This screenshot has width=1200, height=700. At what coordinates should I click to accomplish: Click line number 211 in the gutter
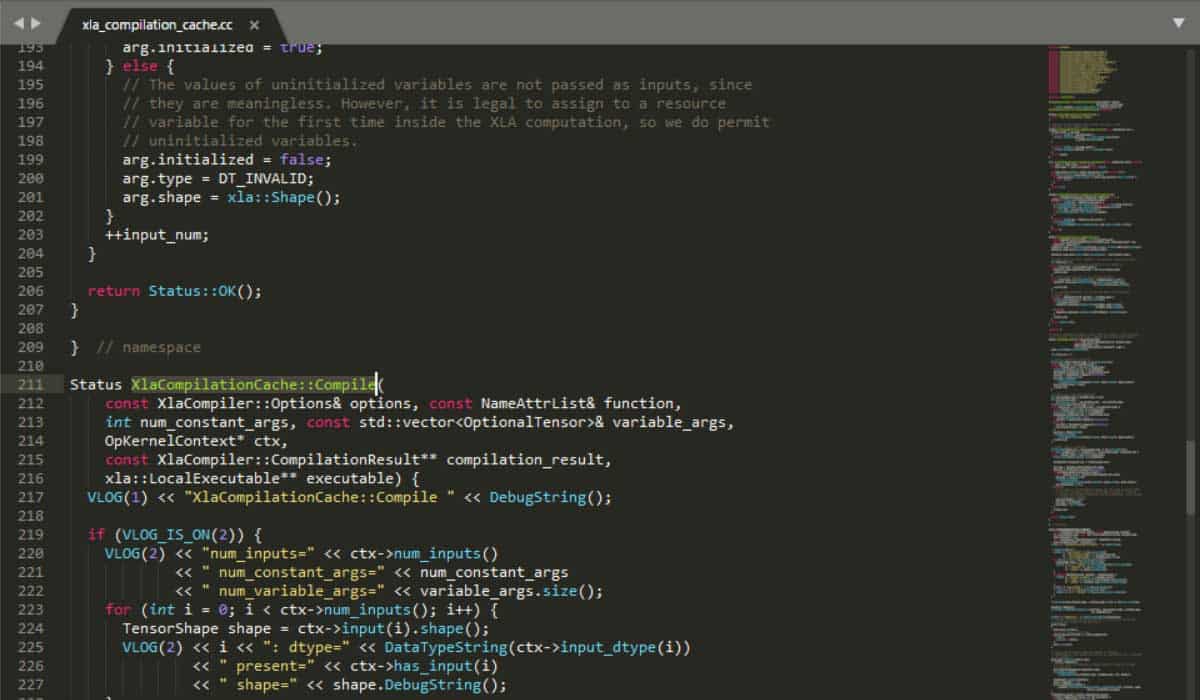coord(29,384)
